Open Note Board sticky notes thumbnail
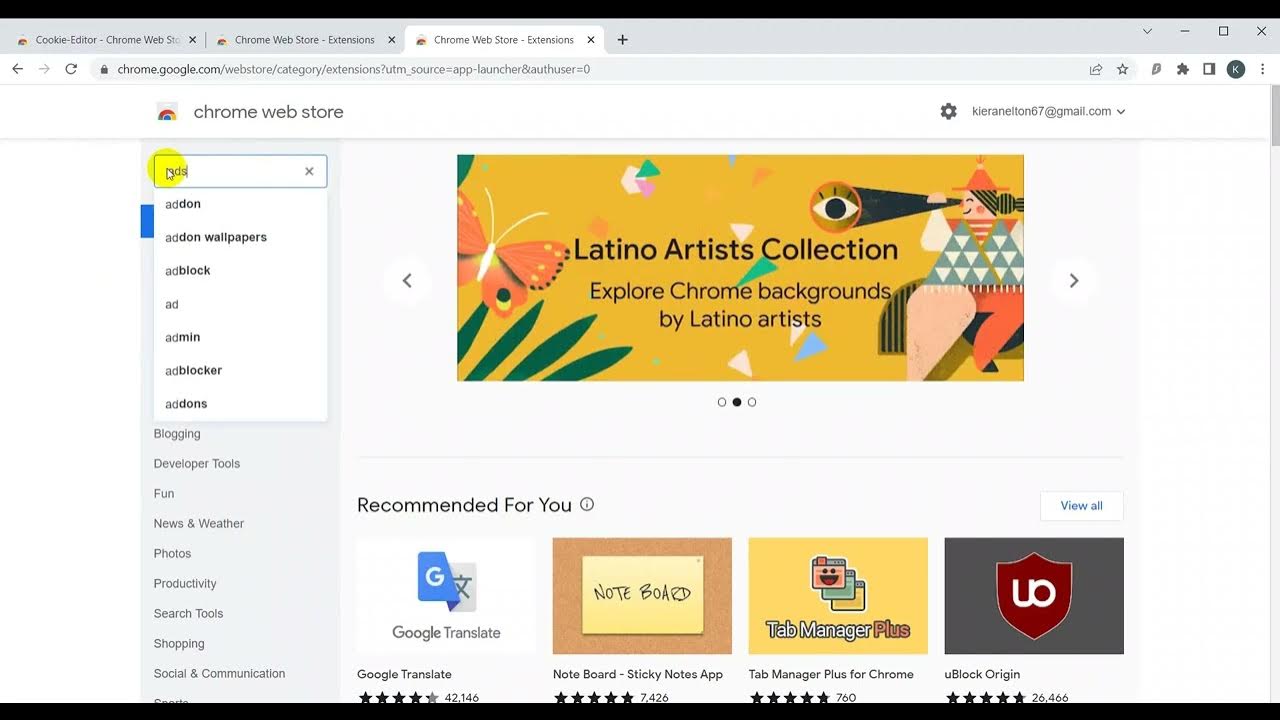Image resolution: width=1280 pixels, height=720 pixels. click(642, 596)
